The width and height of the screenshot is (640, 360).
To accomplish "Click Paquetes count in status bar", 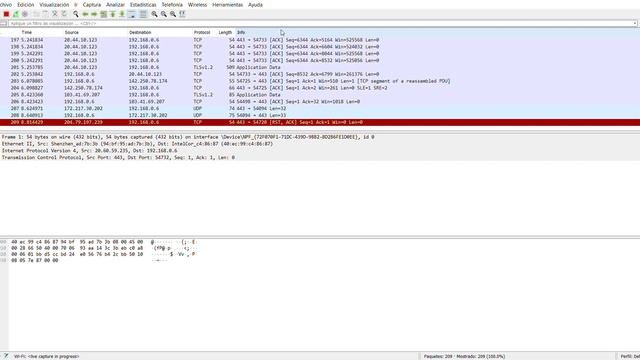I will pyautogui.click(x=464, y=356).
